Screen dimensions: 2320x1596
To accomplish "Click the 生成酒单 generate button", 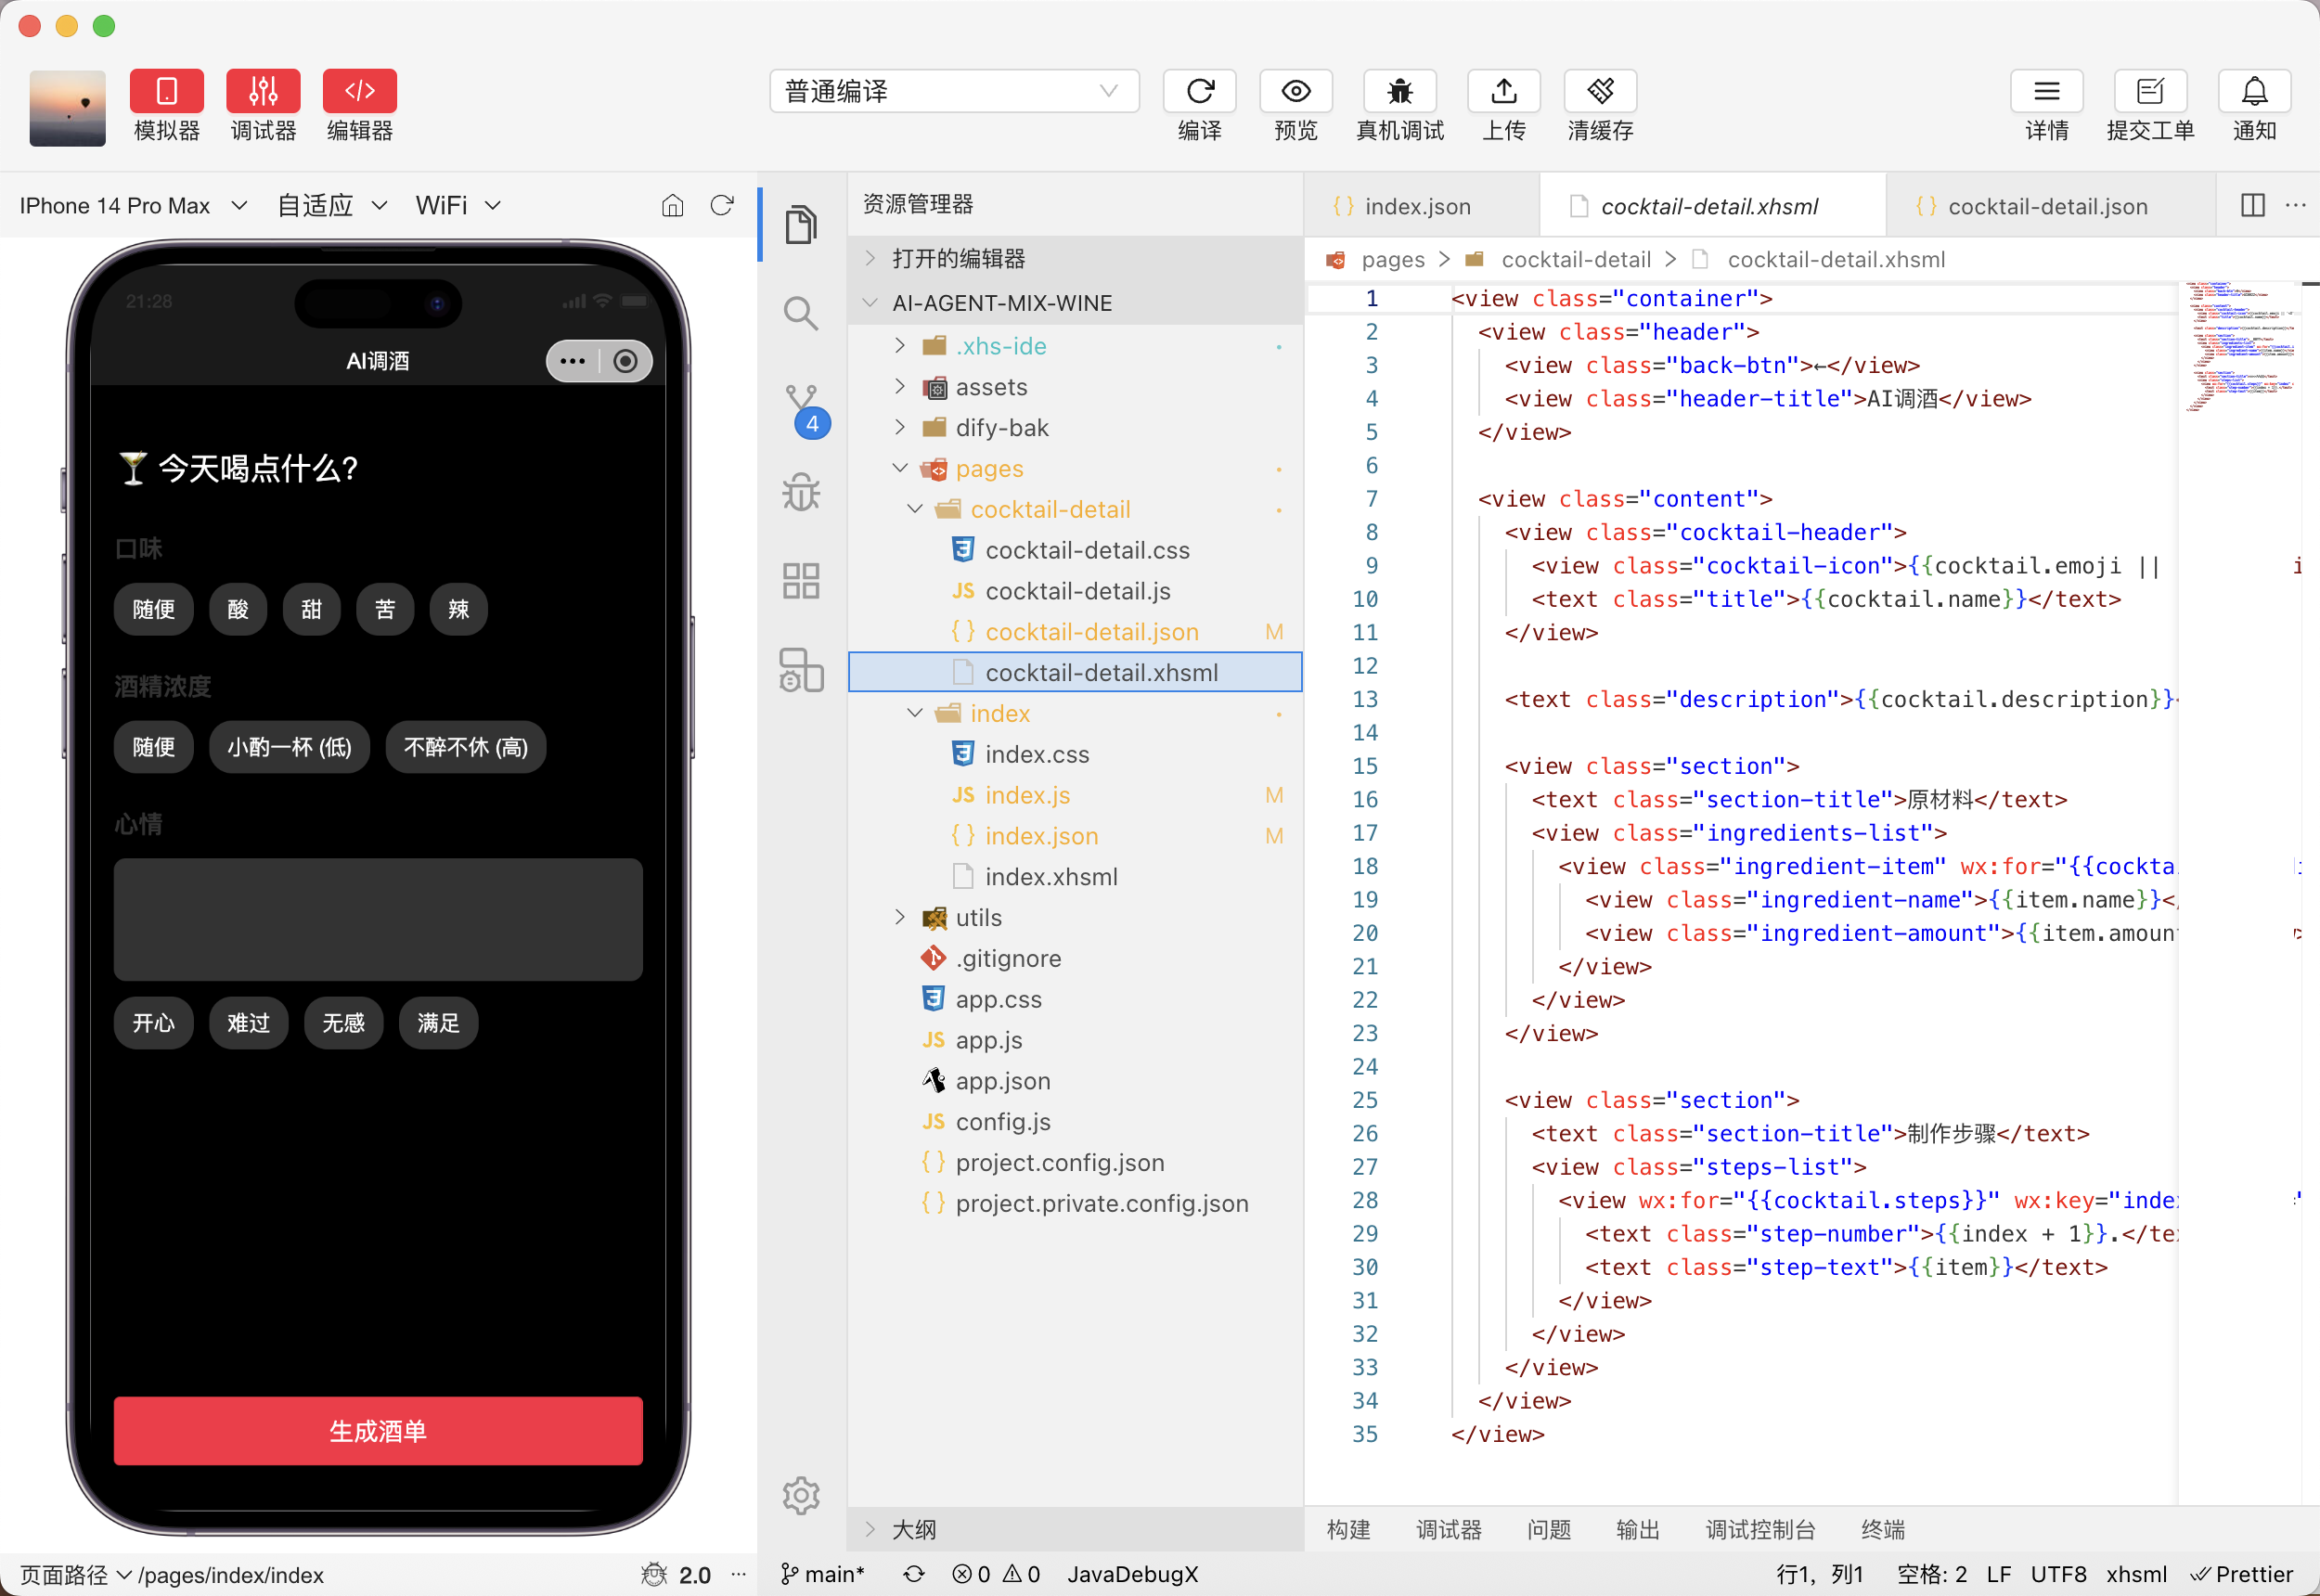I will pos(378,1431).
